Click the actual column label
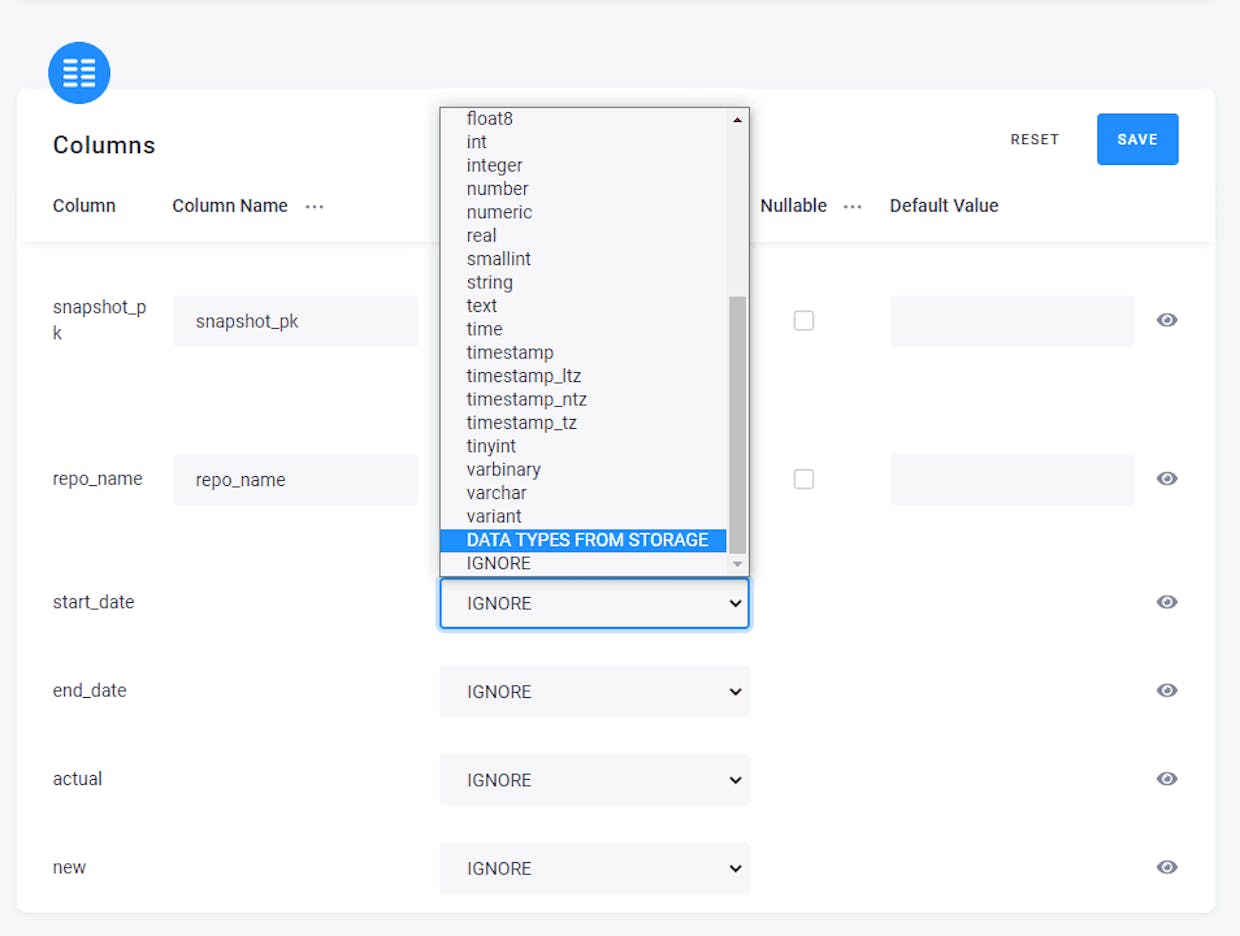1240x936 pixels. tap(77, 779)
